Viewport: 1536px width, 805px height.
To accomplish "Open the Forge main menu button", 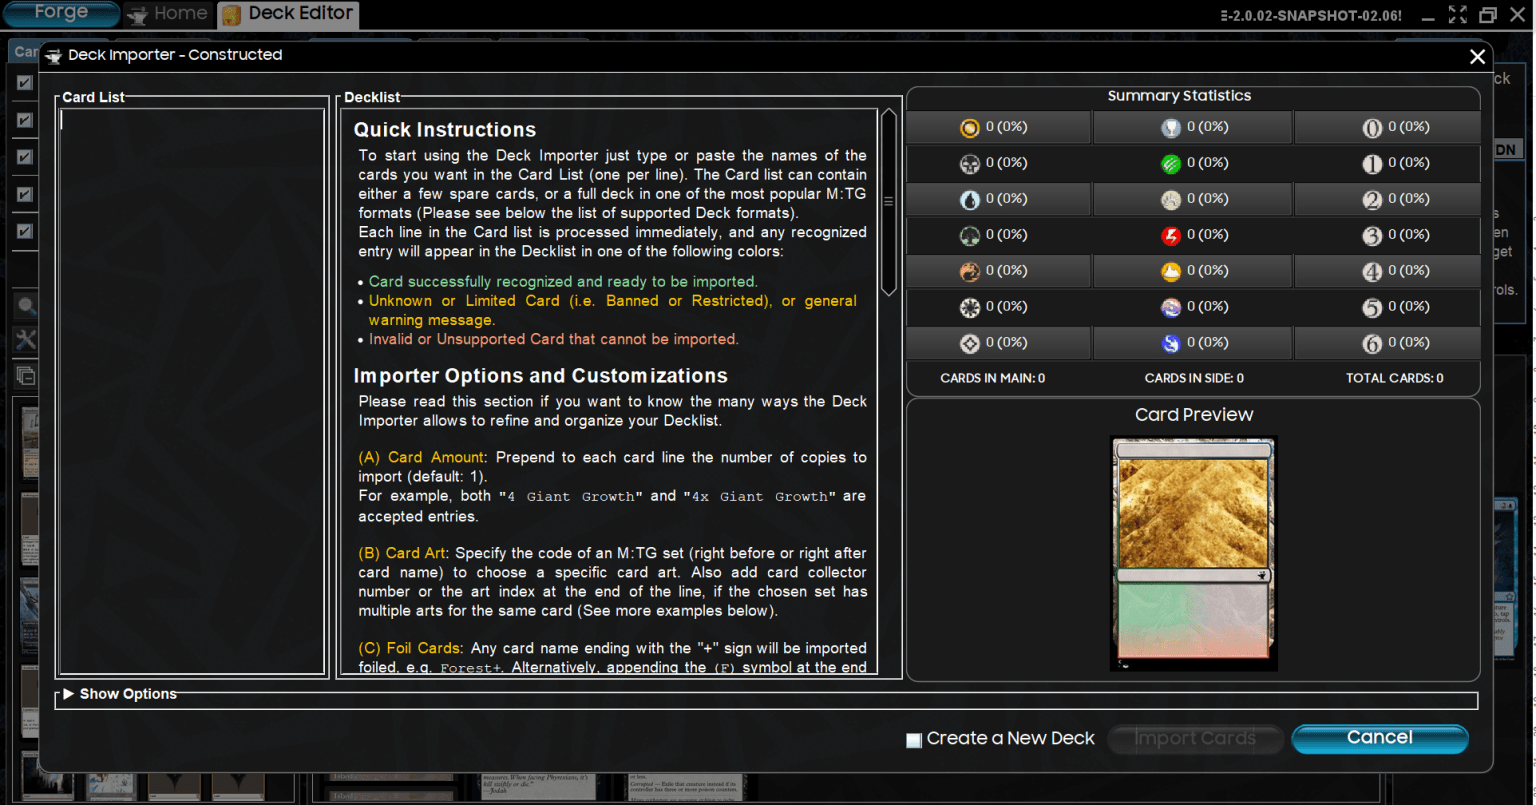I will 60,14.
